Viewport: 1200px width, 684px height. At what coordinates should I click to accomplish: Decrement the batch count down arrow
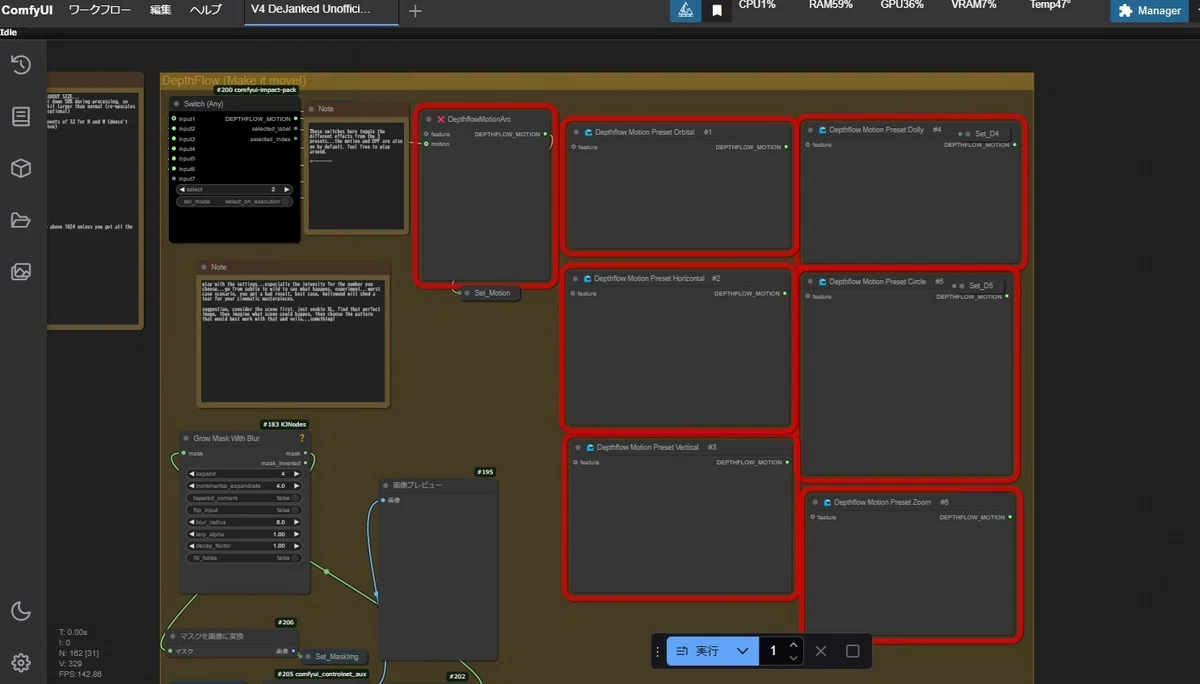click(x=793, y=657)
